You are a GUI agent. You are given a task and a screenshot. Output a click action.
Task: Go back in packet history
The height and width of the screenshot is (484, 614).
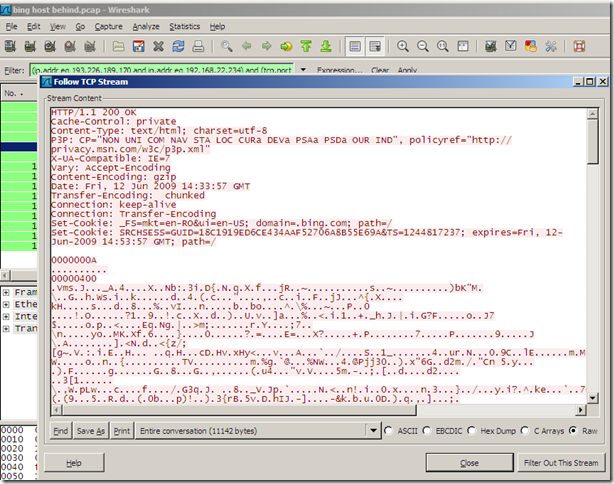click(246, 46)
